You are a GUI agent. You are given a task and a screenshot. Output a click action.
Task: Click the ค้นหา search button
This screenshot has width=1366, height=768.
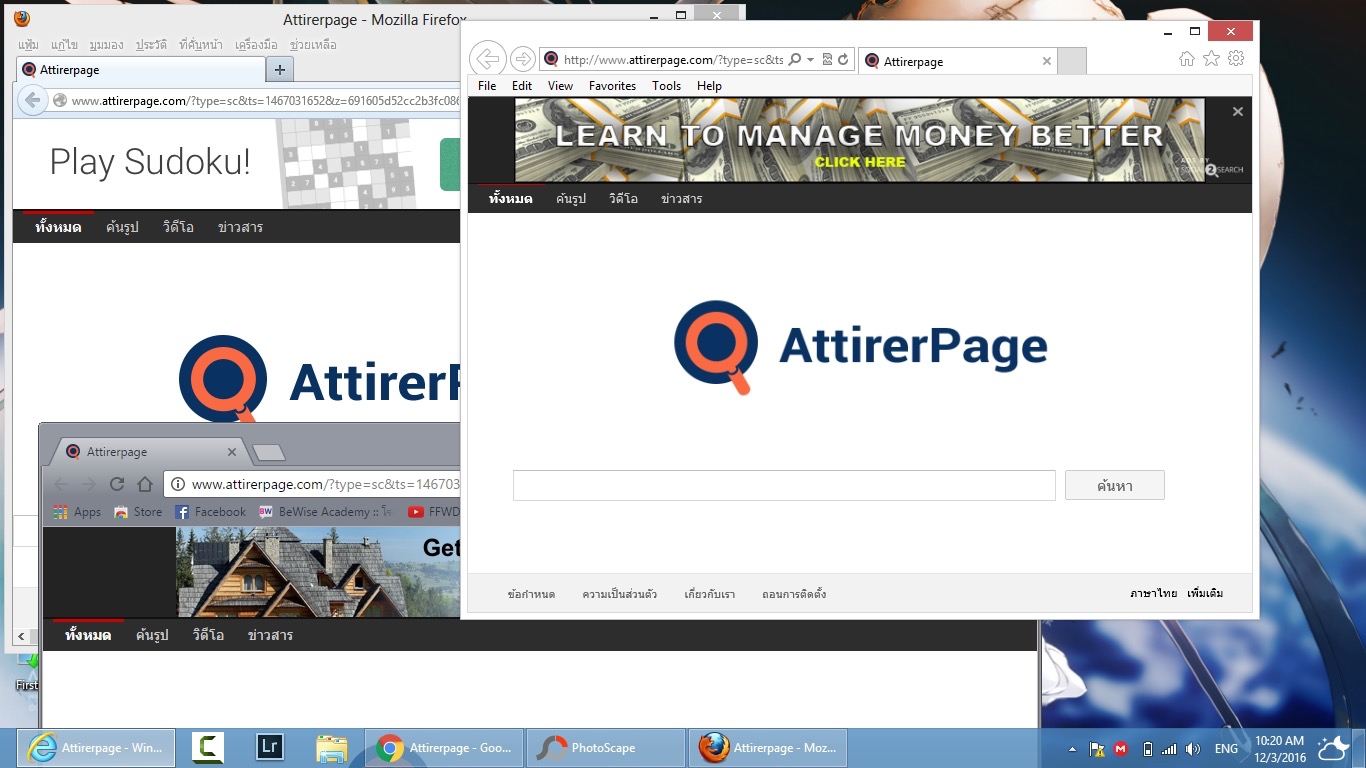(1114, 485)
